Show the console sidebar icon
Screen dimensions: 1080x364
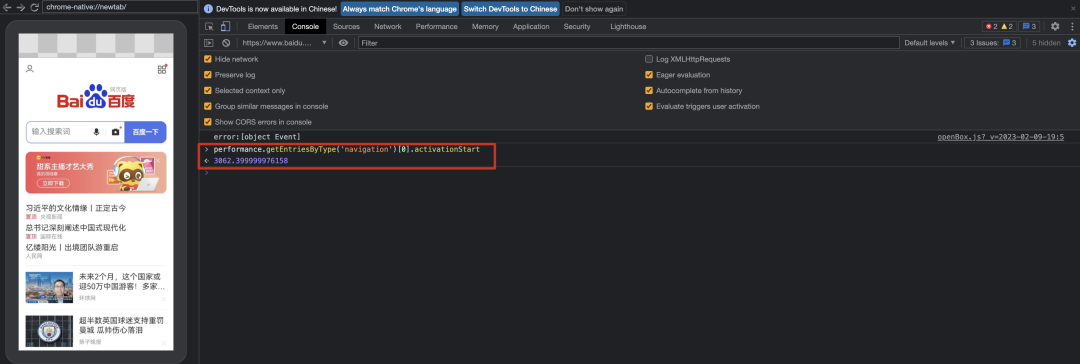point(209,43)
